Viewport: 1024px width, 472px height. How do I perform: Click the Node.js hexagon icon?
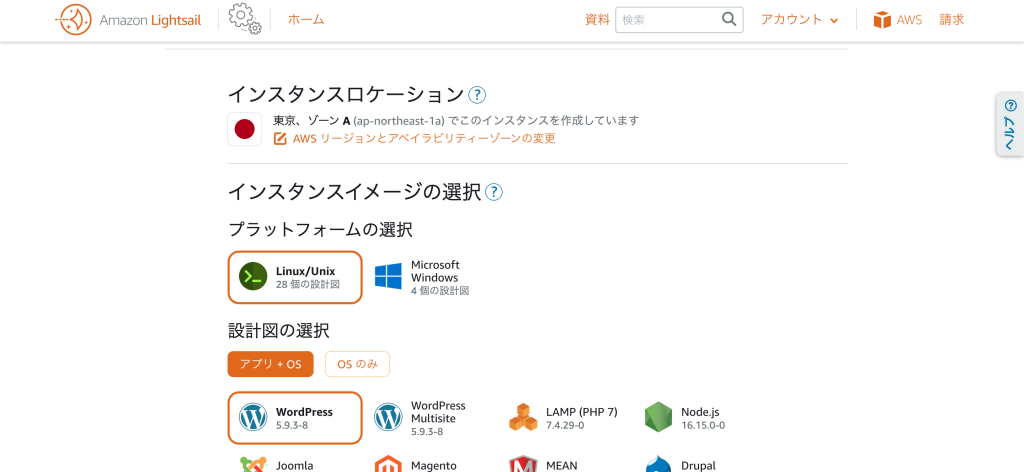pyautogui.click(x=658, y=418)
